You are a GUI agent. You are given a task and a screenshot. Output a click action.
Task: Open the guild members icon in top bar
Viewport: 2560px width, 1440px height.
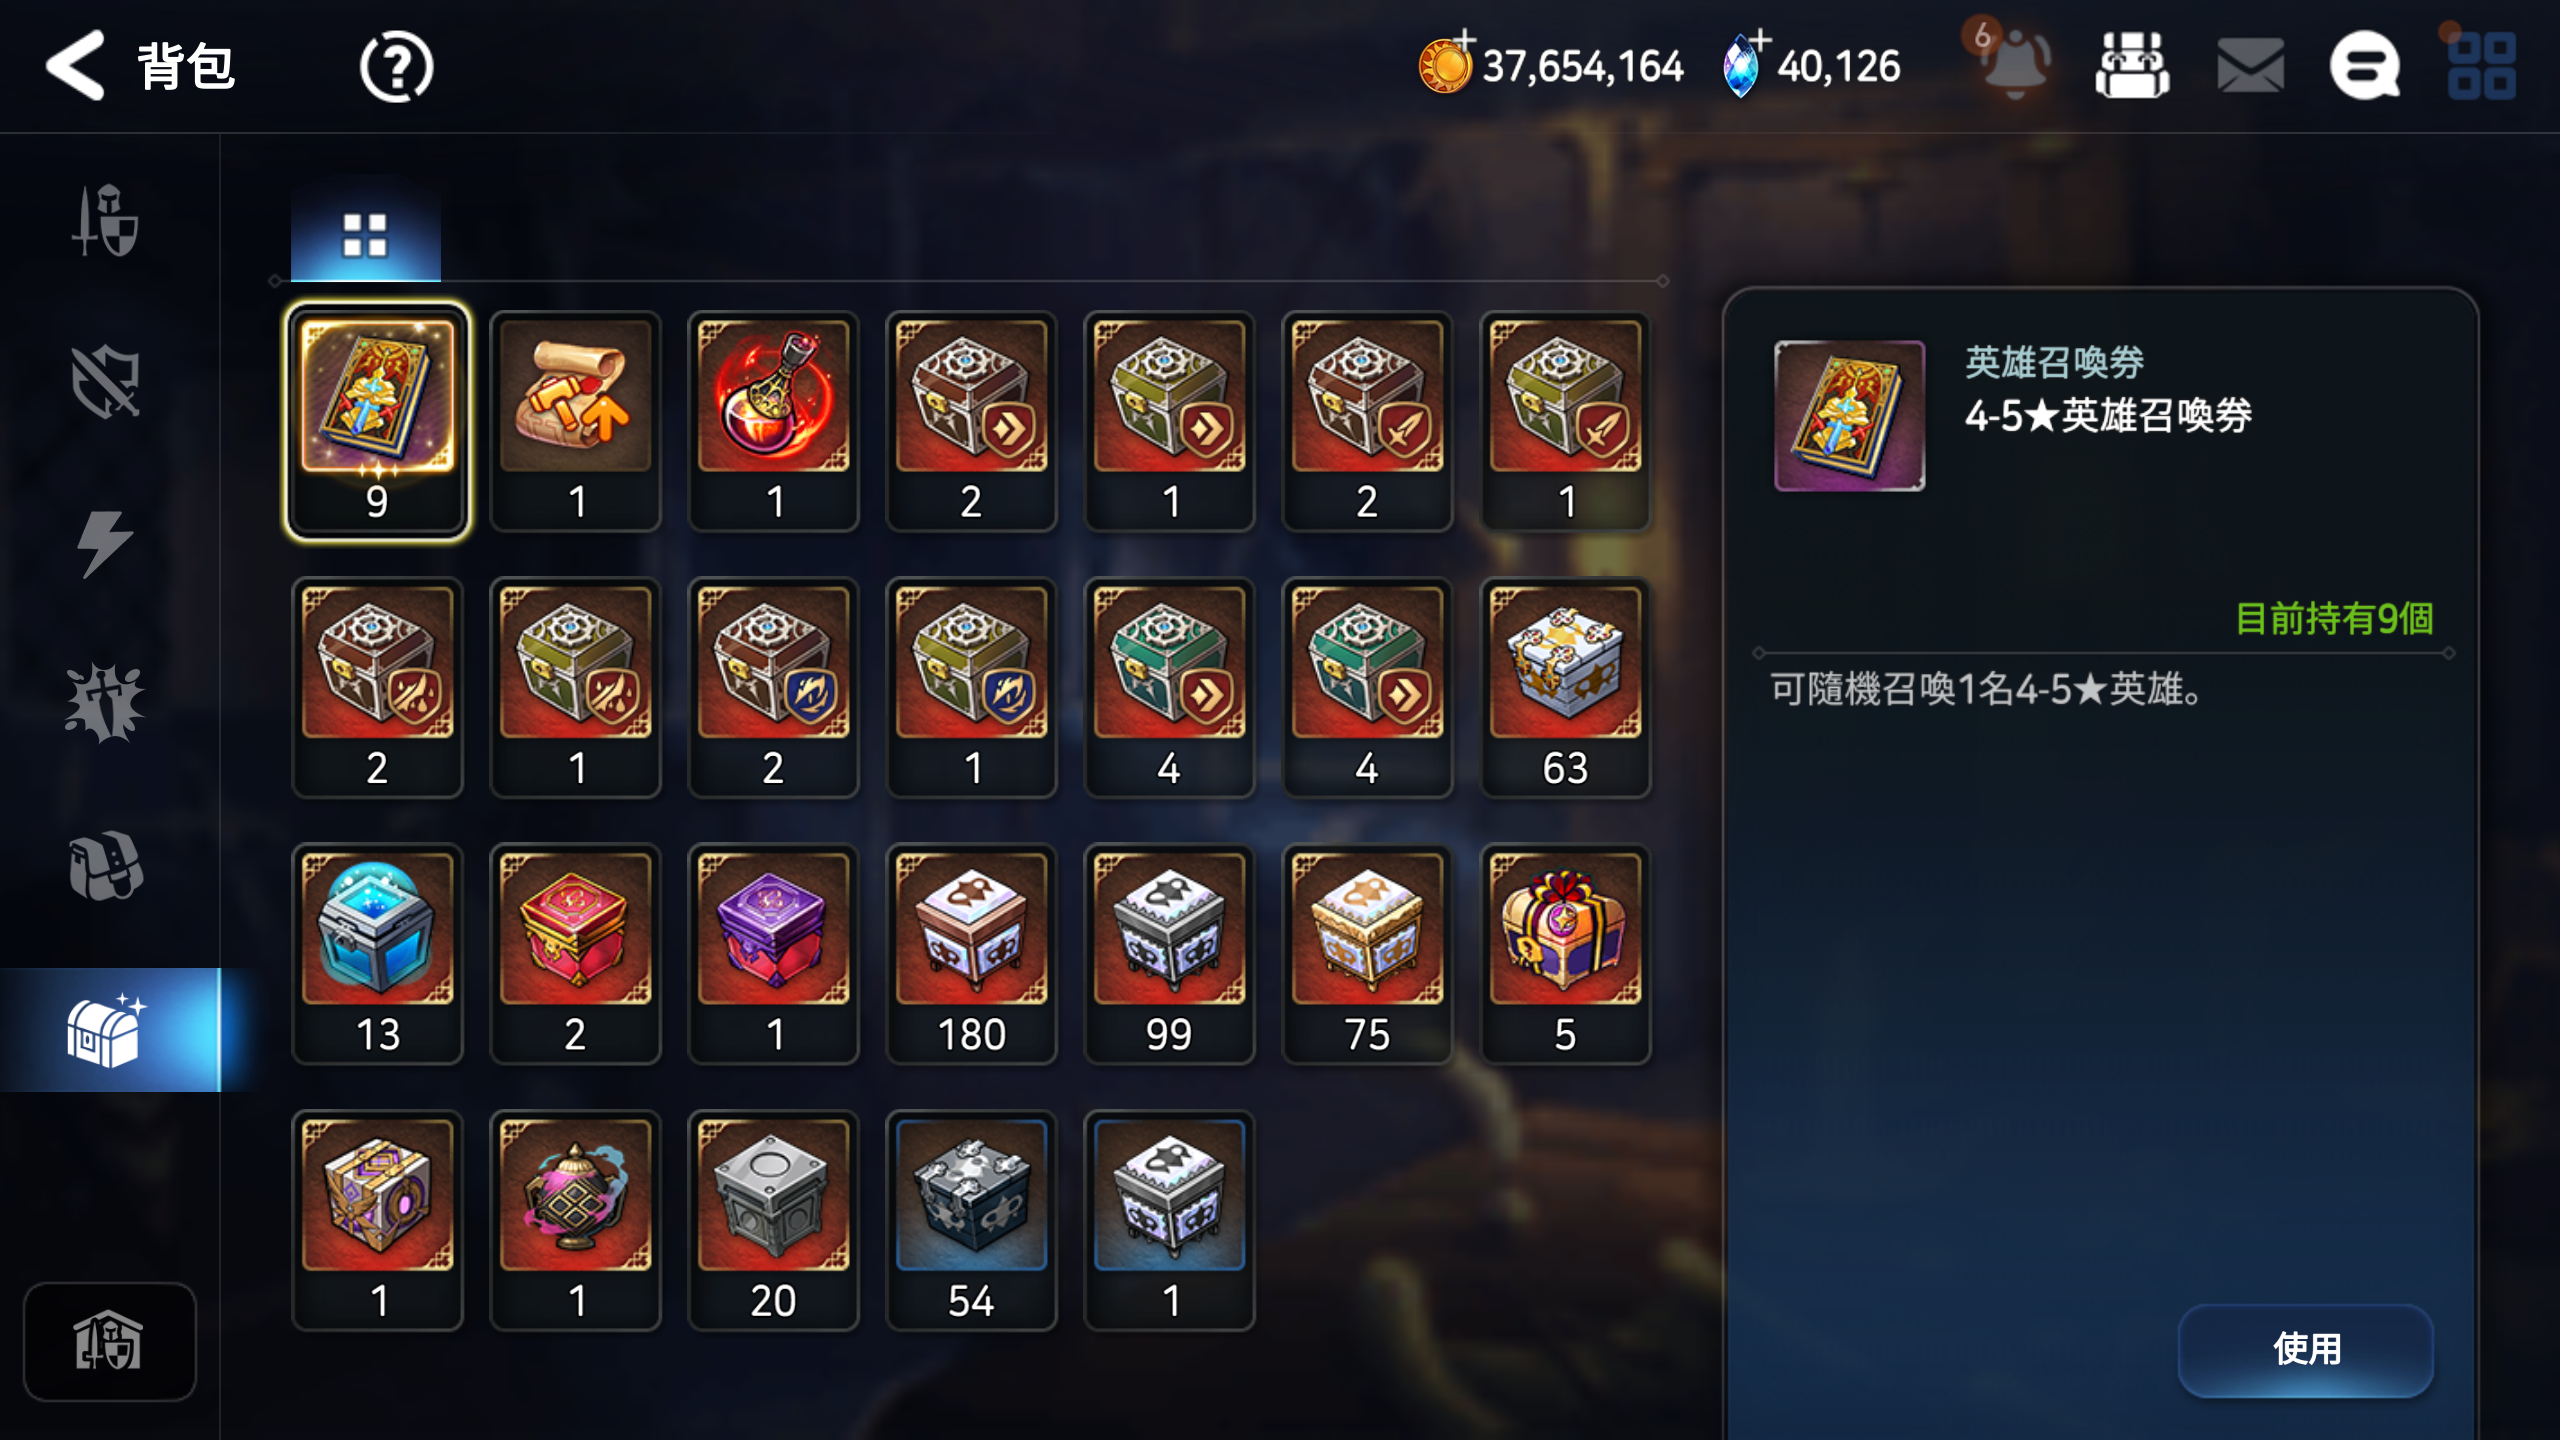coord(2132,66)
